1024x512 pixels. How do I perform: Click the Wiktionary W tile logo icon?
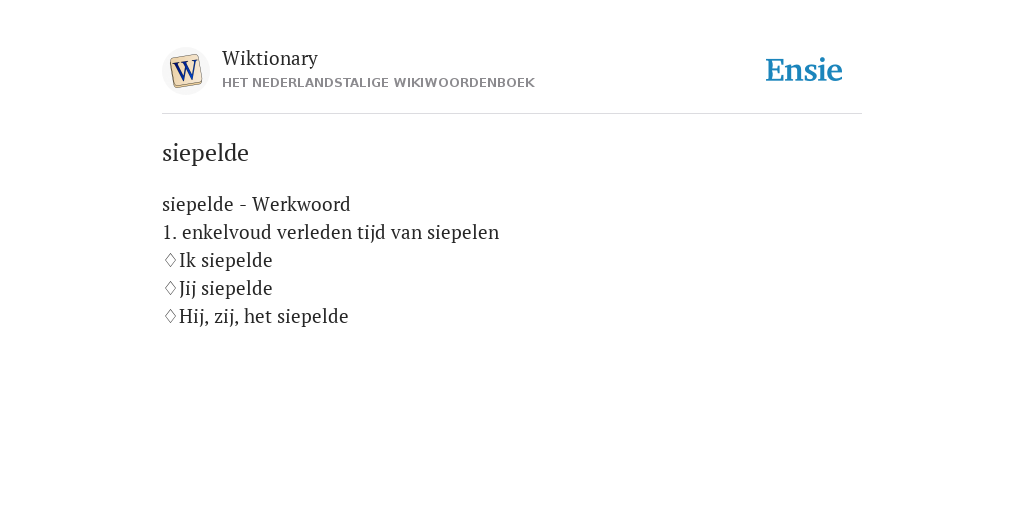pyautogui.click(x=185, y=71)
